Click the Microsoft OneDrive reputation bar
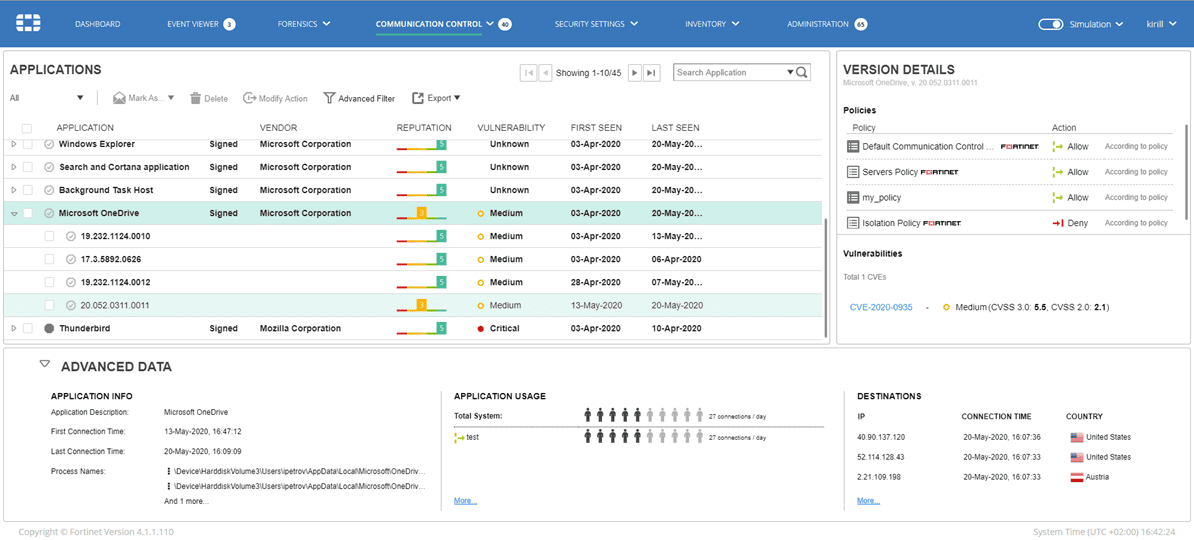Viewport: 1194px width, 540px height. pos(421,213)
